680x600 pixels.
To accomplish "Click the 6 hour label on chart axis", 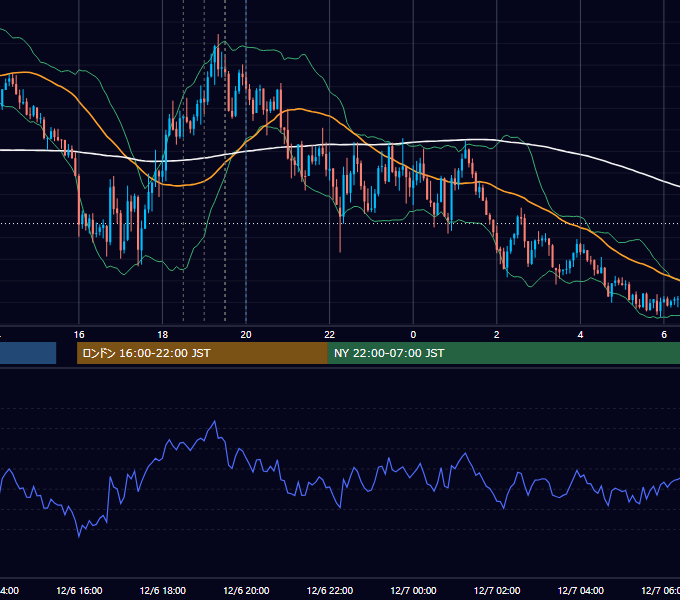I will click(x=664, y=335).
